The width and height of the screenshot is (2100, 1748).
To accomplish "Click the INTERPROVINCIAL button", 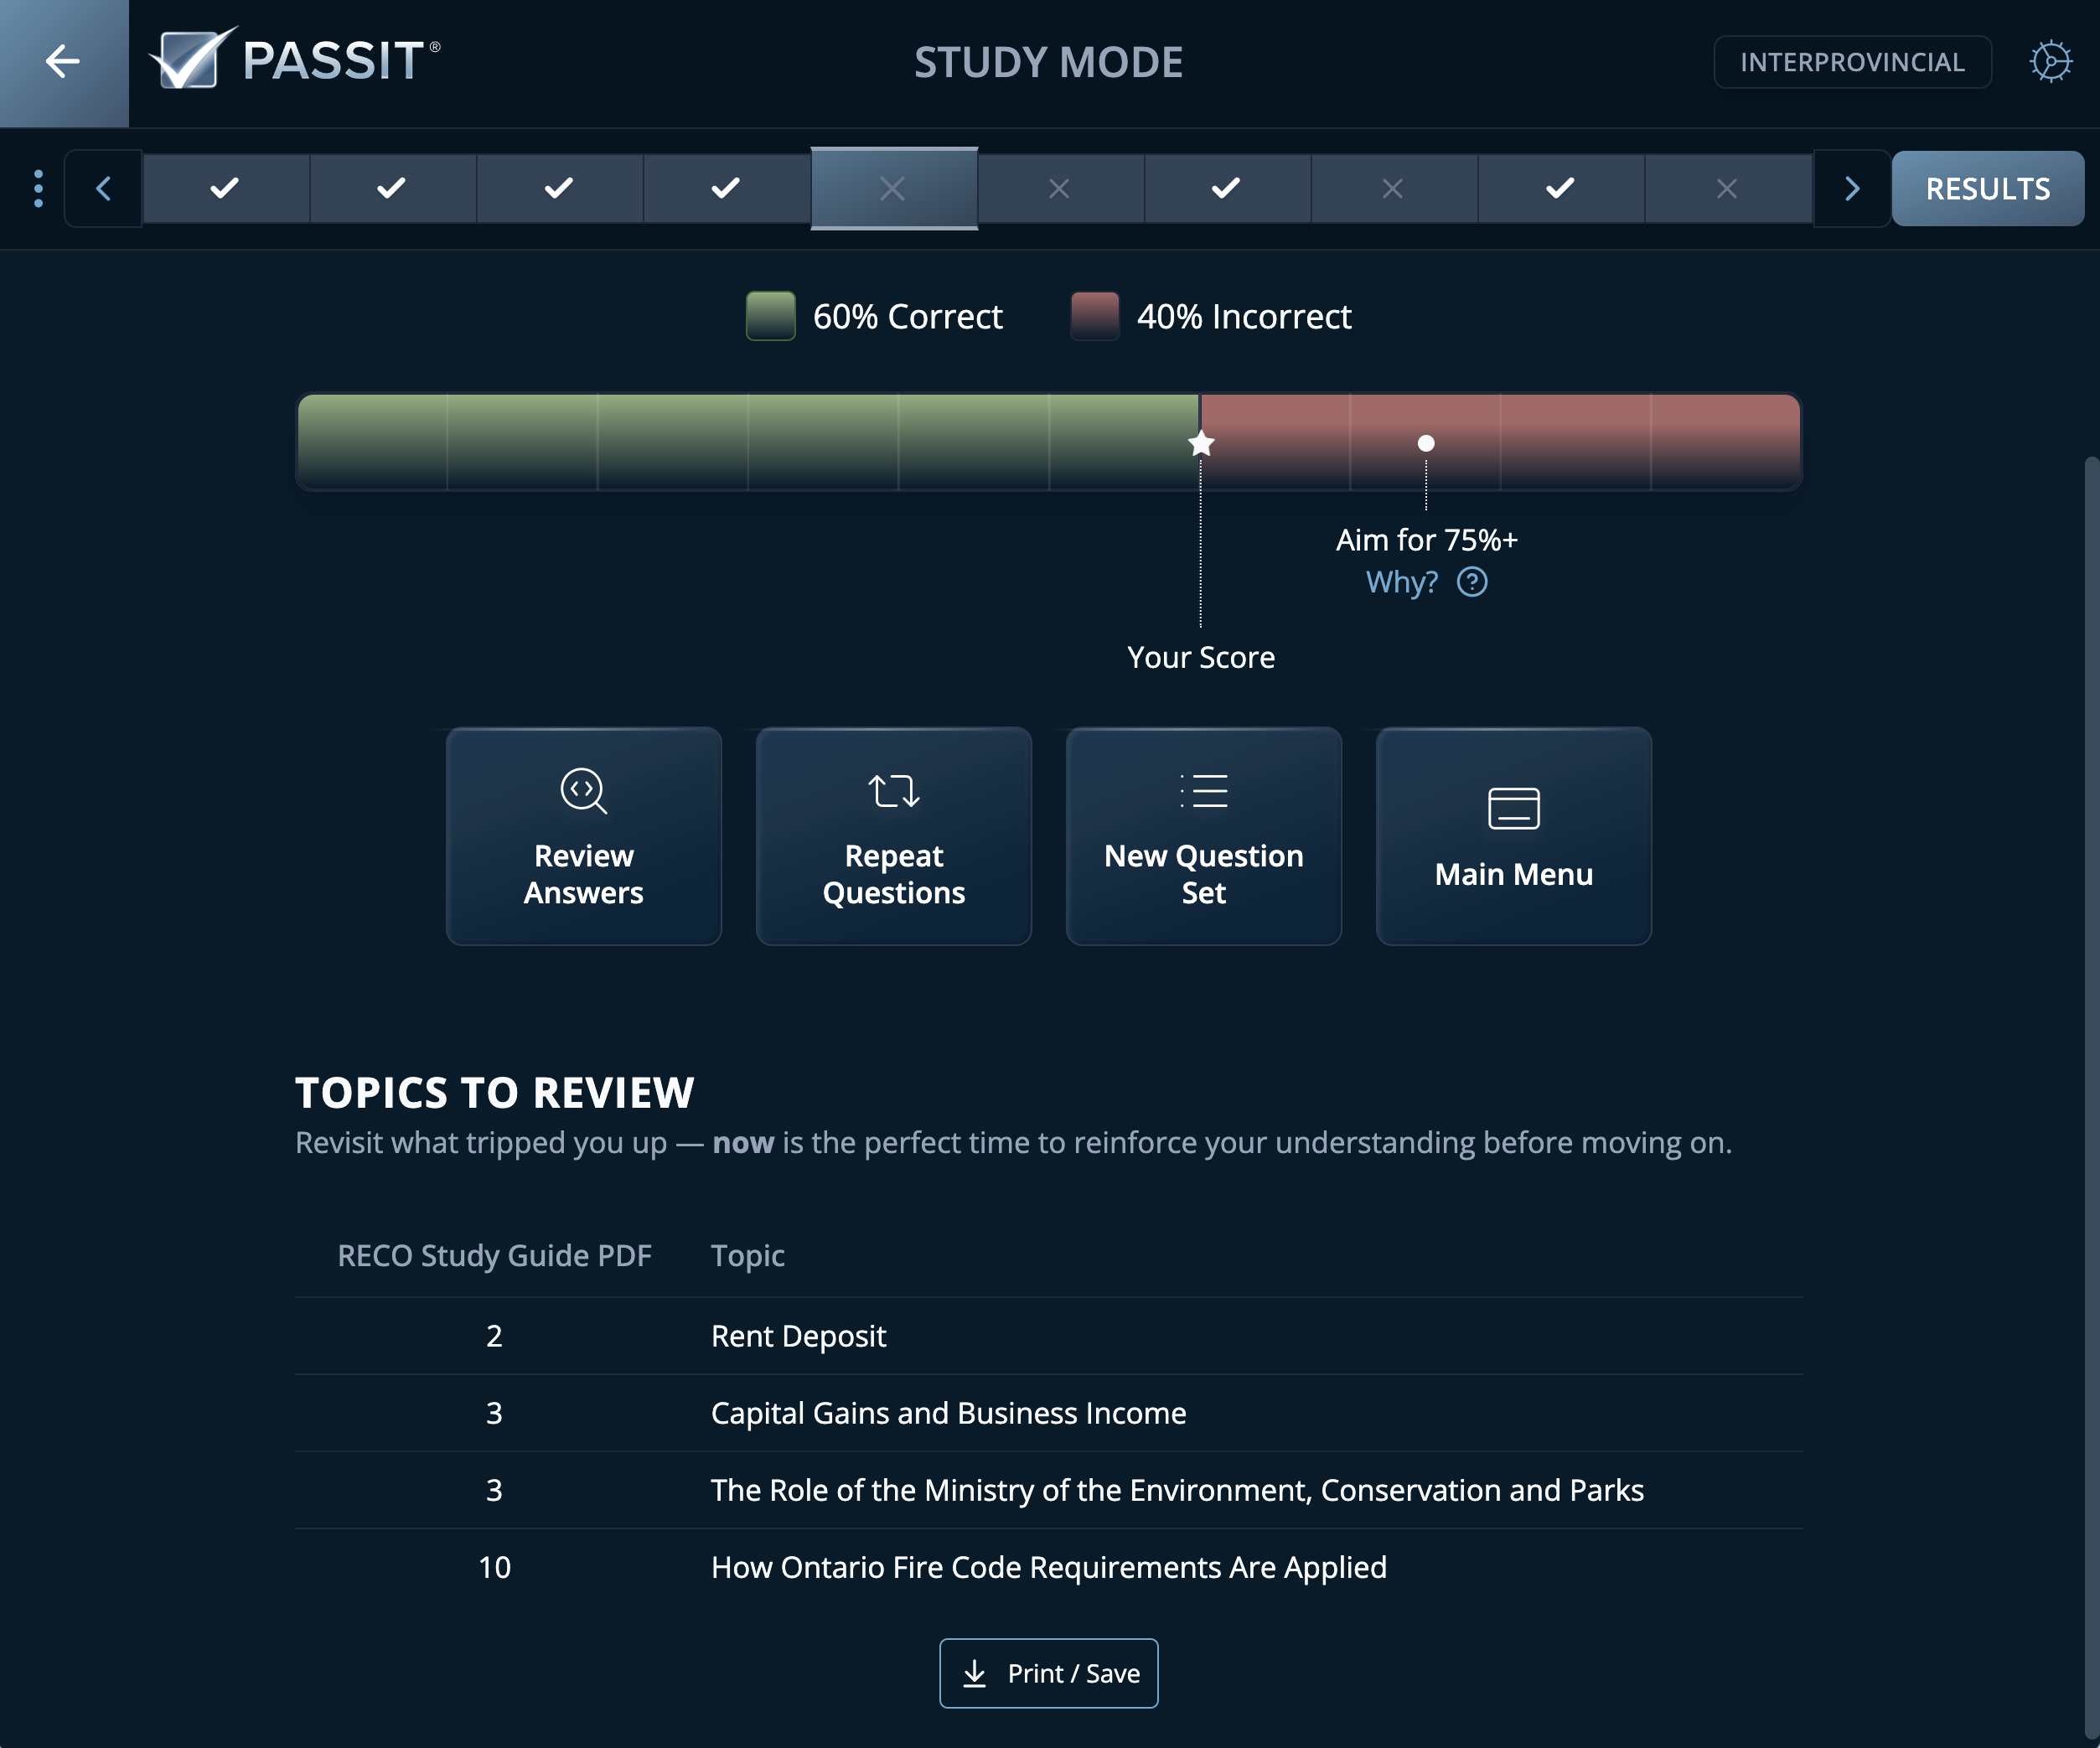I will (x=1851, y=62).
